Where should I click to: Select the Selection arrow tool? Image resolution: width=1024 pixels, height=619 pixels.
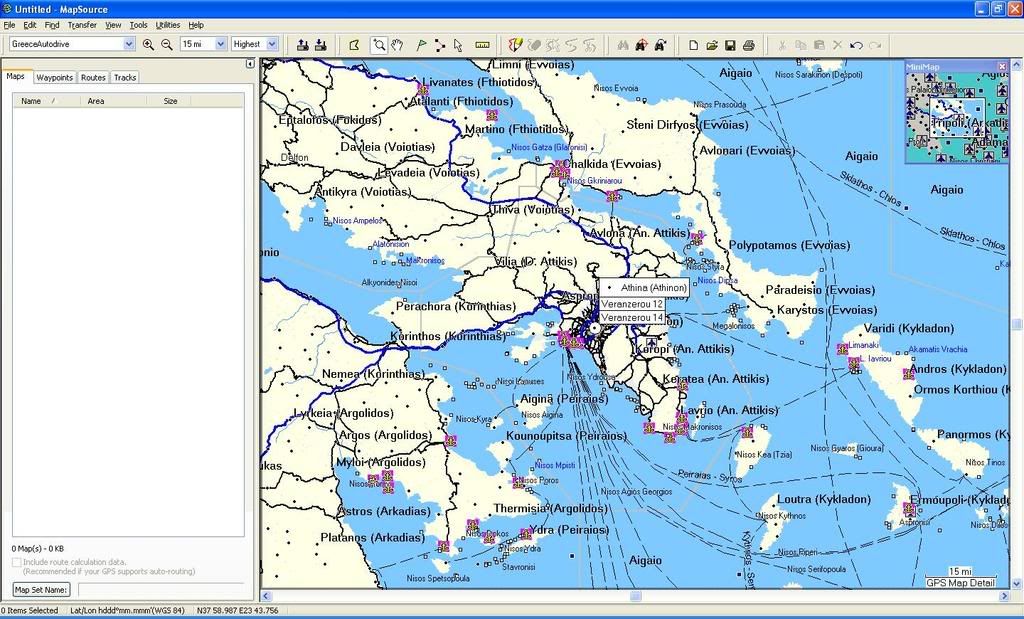point(458,45)
